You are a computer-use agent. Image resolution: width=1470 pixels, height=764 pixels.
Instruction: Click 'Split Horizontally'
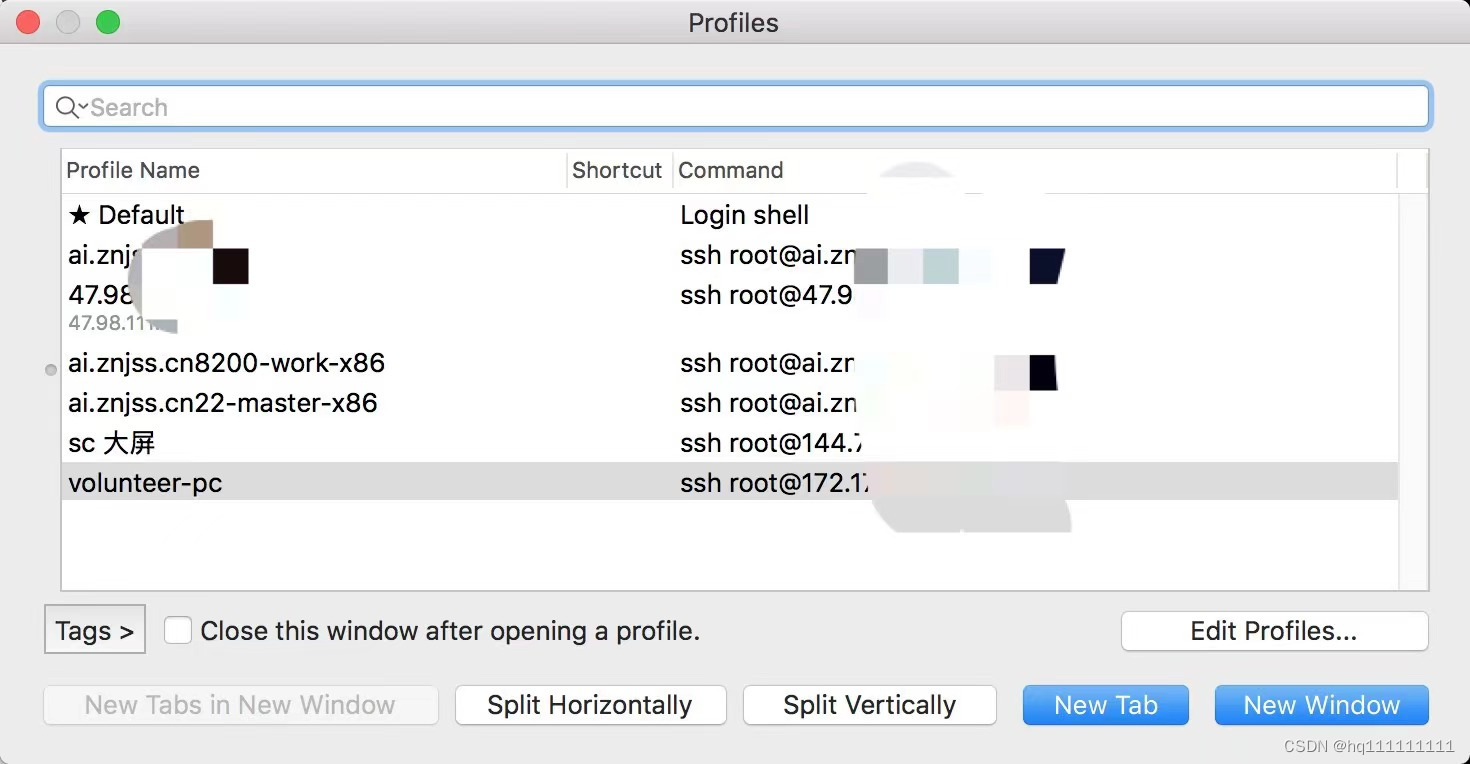coord(590,705)
